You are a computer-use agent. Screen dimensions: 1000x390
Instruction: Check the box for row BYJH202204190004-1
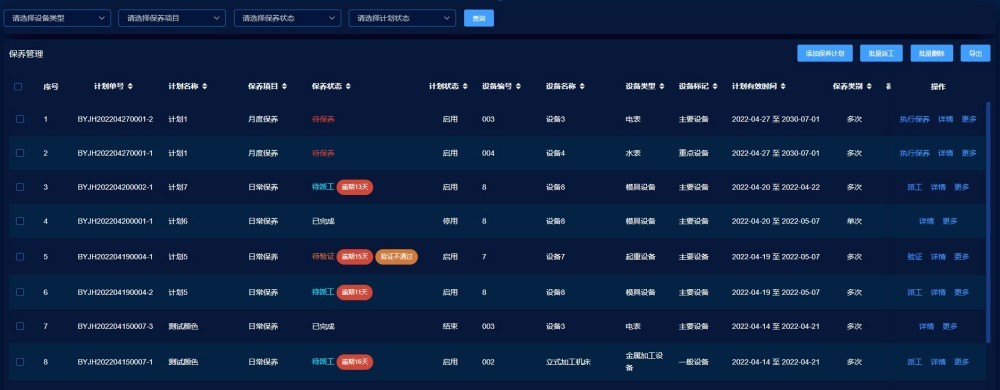[x=20, y=256]
